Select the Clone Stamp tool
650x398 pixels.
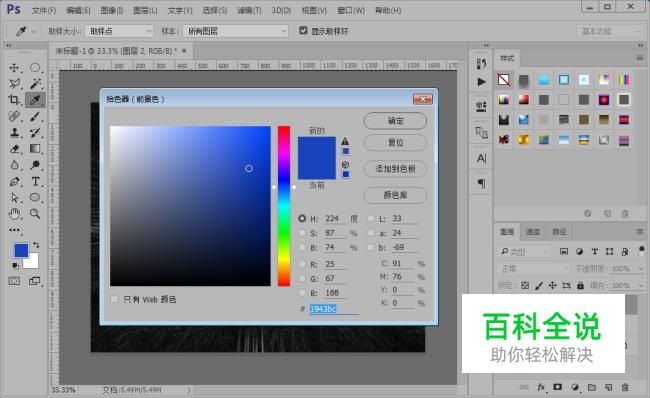pos(15,133)
